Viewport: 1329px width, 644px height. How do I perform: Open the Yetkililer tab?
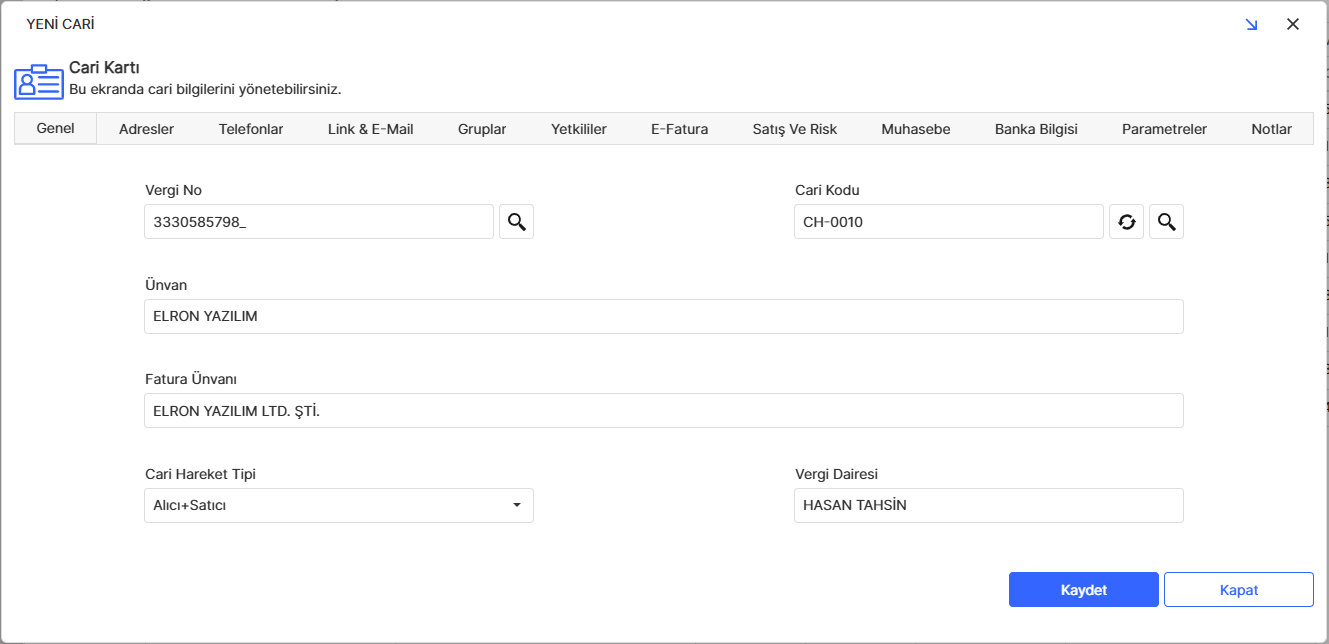[579, 129]
